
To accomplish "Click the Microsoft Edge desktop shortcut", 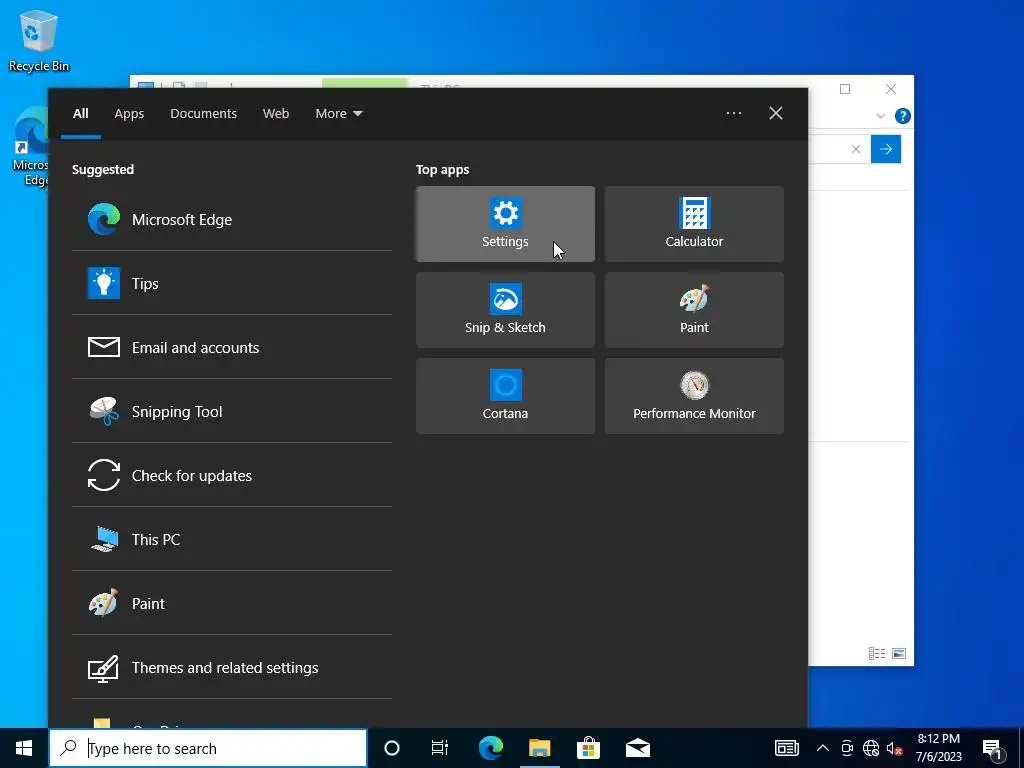I will tap(29, 147).
